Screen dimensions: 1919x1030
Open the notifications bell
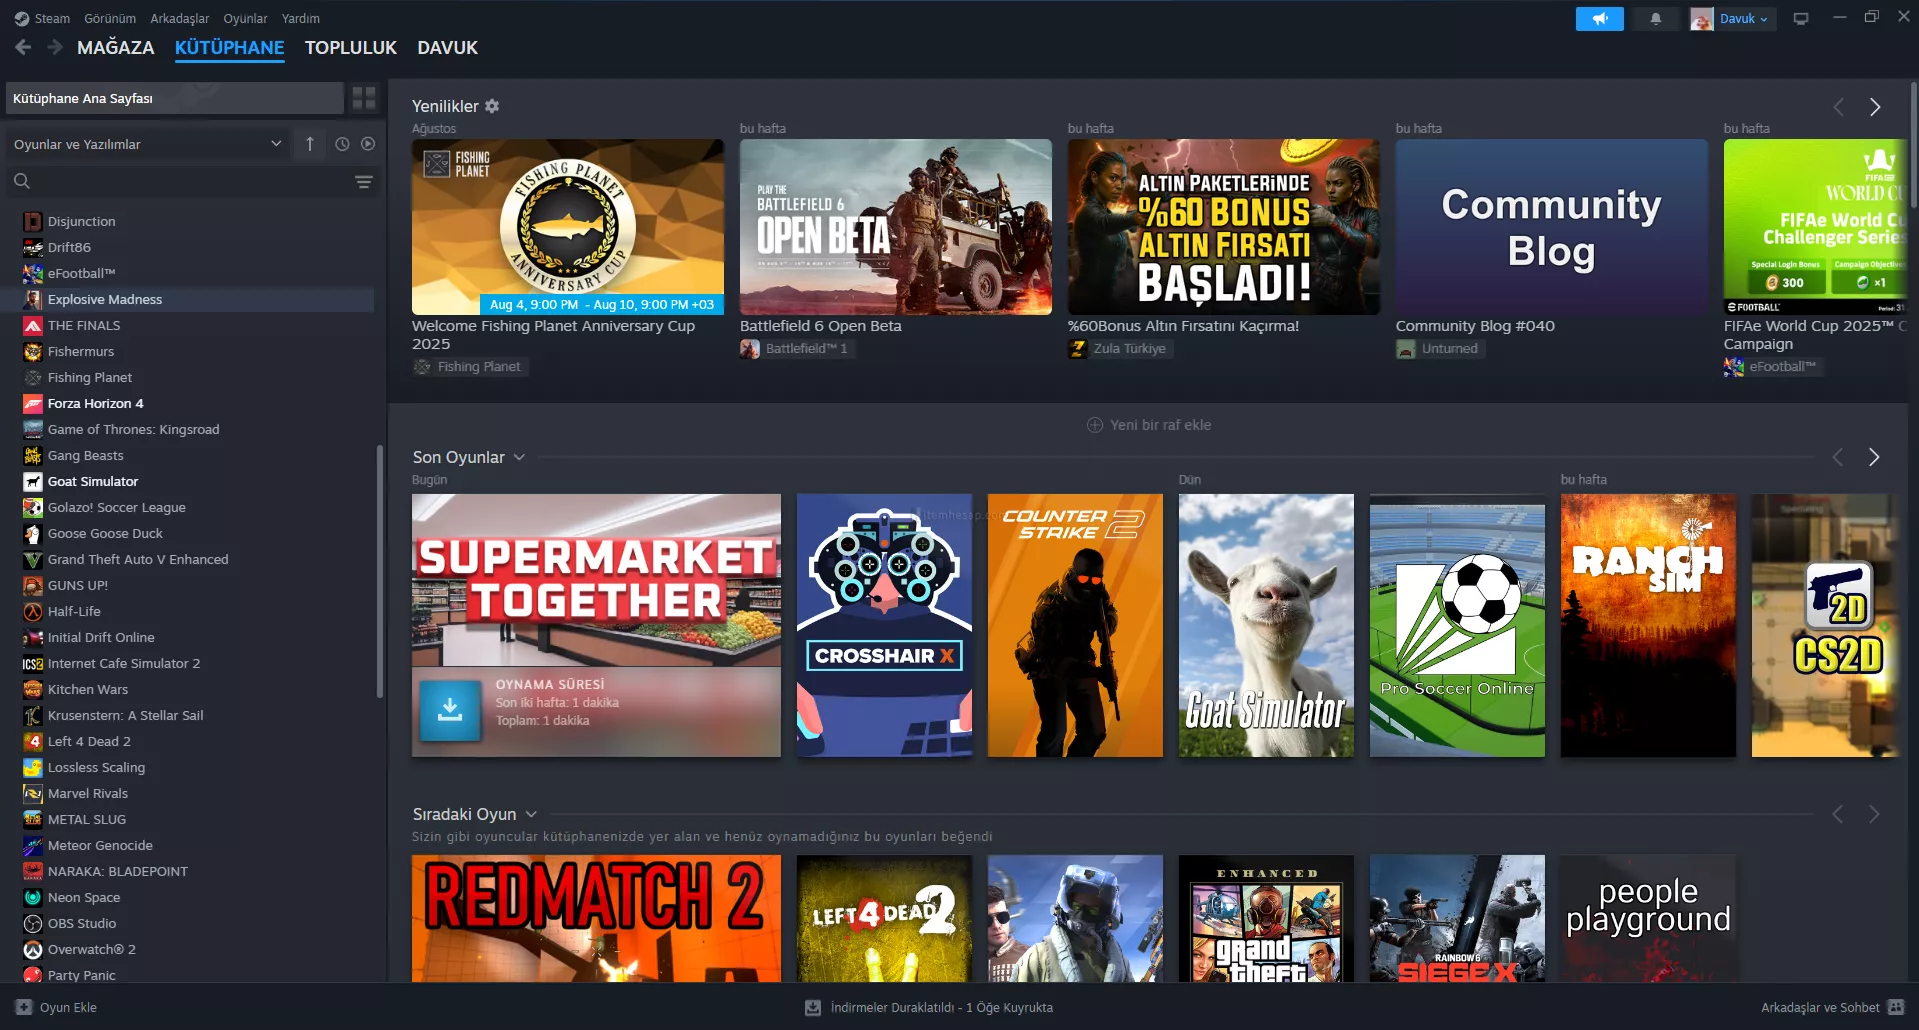click(1656, 19)
